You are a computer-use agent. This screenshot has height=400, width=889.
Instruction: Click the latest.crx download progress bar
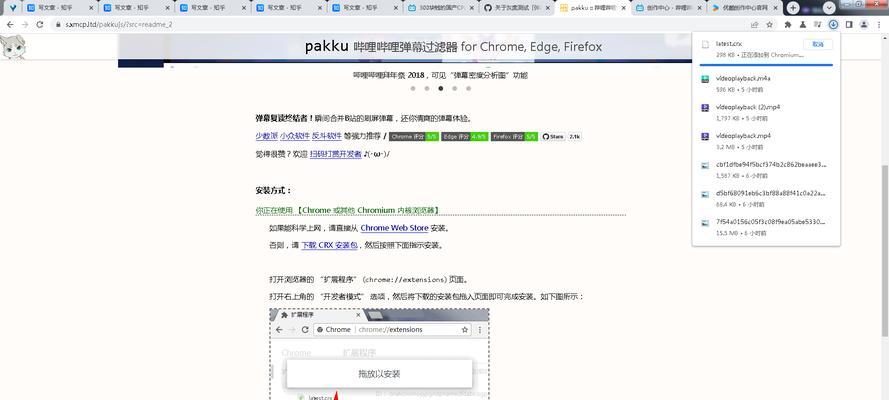tap(766, 65)
